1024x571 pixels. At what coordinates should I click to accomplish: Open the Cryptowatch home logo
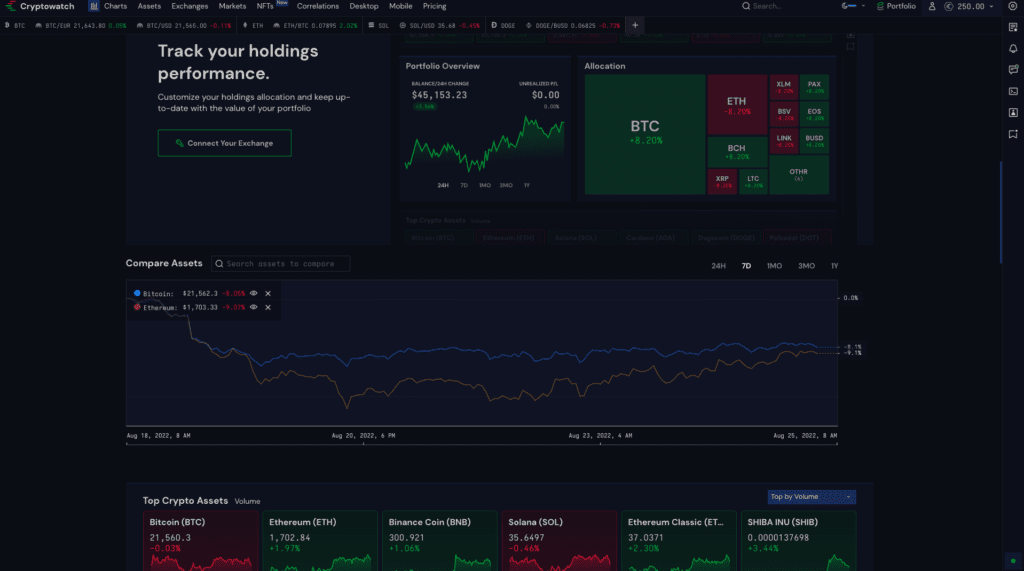[40, 6]
